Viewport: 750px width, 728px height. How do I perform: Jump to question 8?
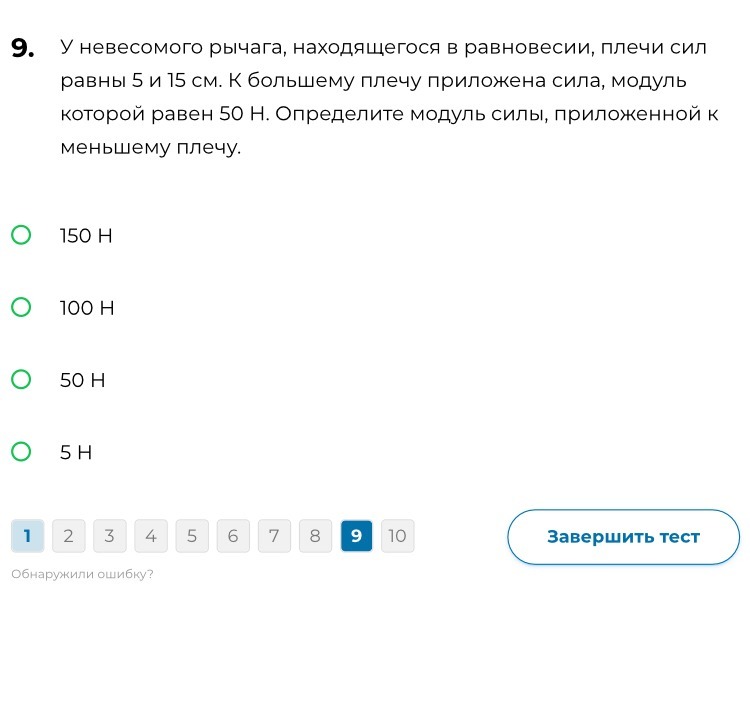tap(315, 536)
